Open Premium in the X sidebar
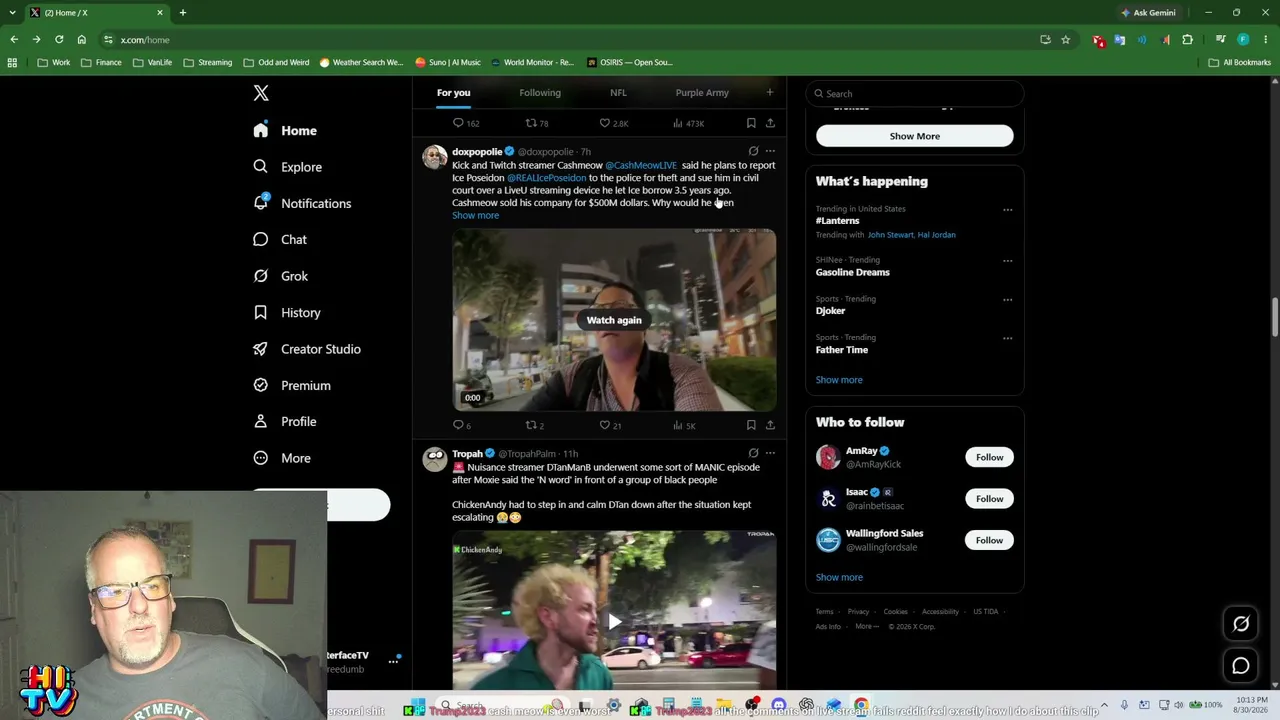 point(291,385)
